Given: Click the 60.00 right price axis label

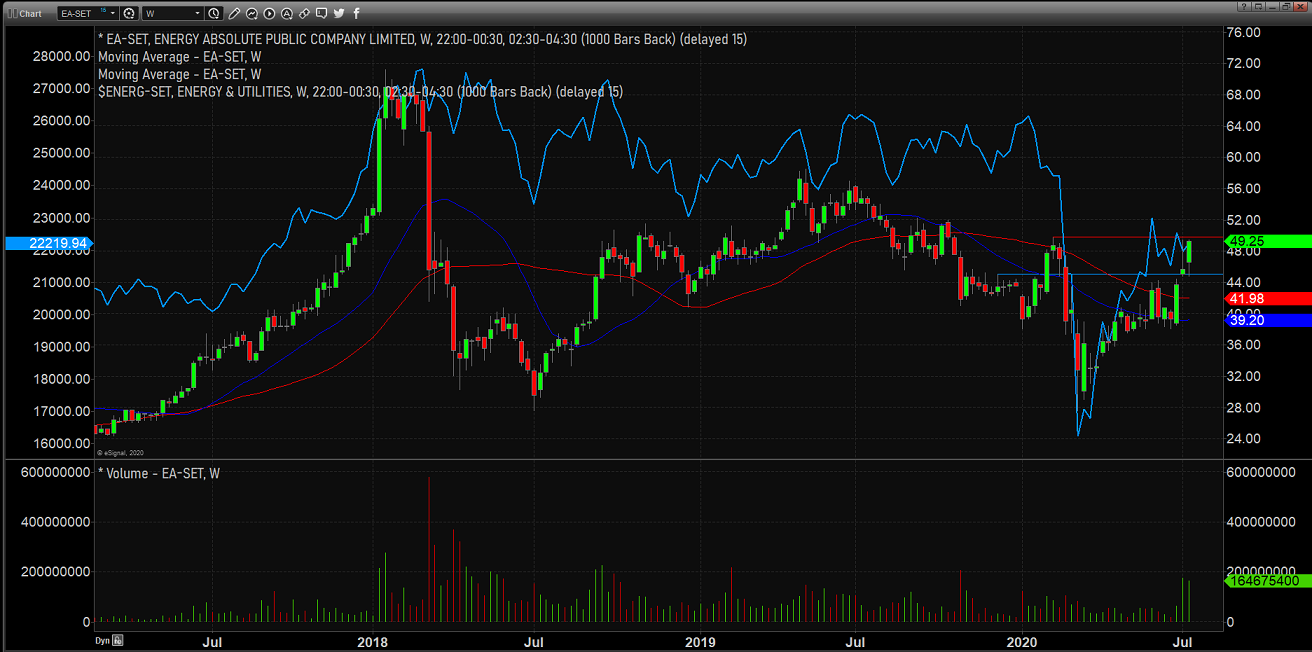Looking at the screenshot, I should coord(1243,158).
